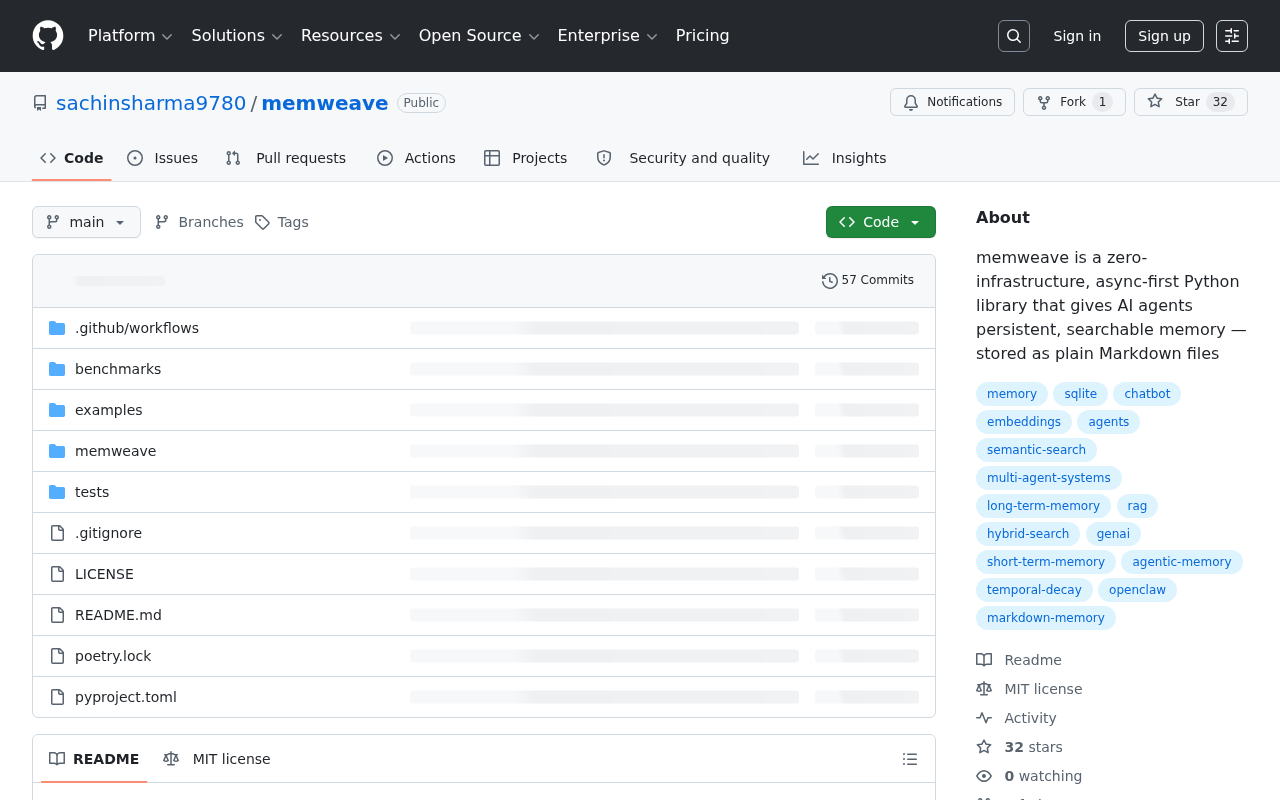View the Branches link
The width and height of the screenshot is (1280, 800).
[199, 222]
